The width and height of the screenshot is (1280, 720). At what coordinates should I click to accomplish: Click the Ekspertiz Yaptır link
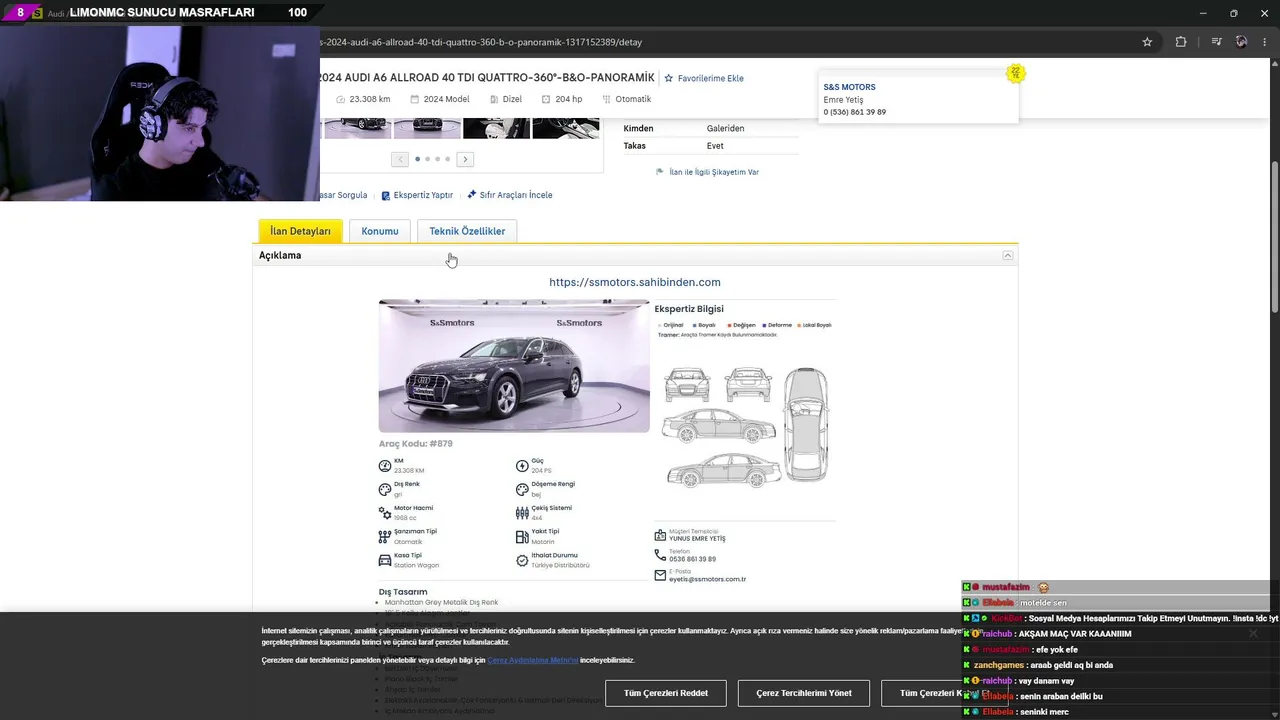point(423,195)
